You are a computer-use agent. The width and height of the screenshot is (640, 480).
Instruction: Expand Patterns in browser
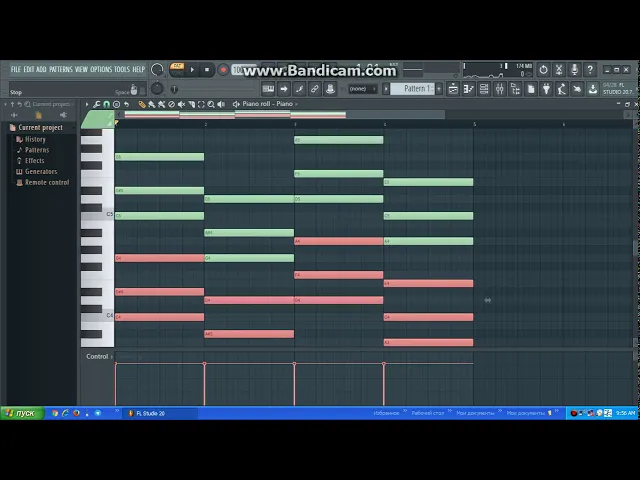37,150
